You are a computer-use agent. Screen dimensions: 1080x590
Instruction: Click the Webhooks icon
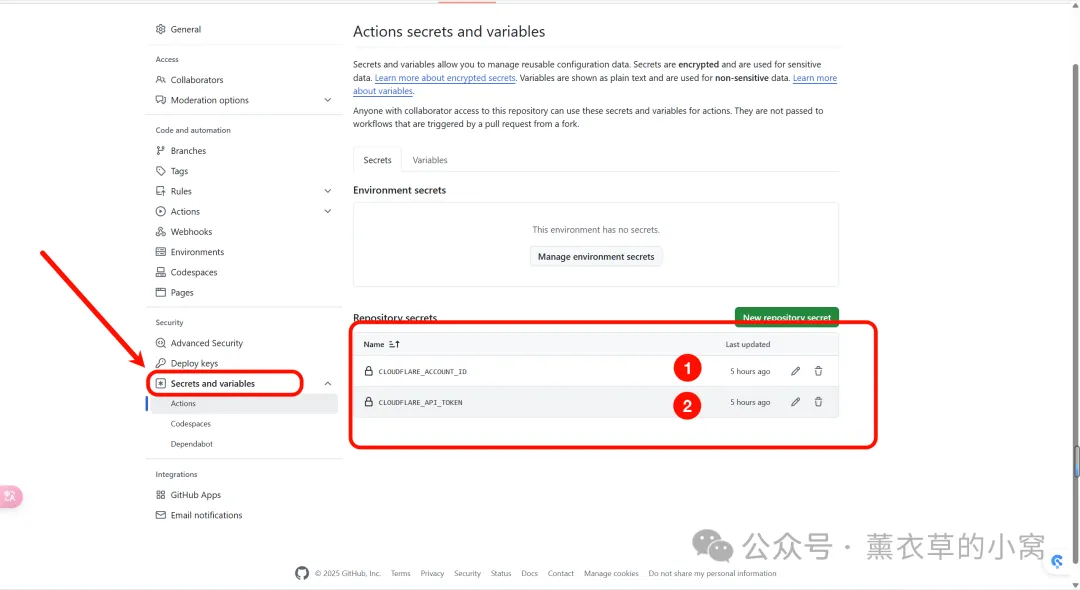coord(160,232)
